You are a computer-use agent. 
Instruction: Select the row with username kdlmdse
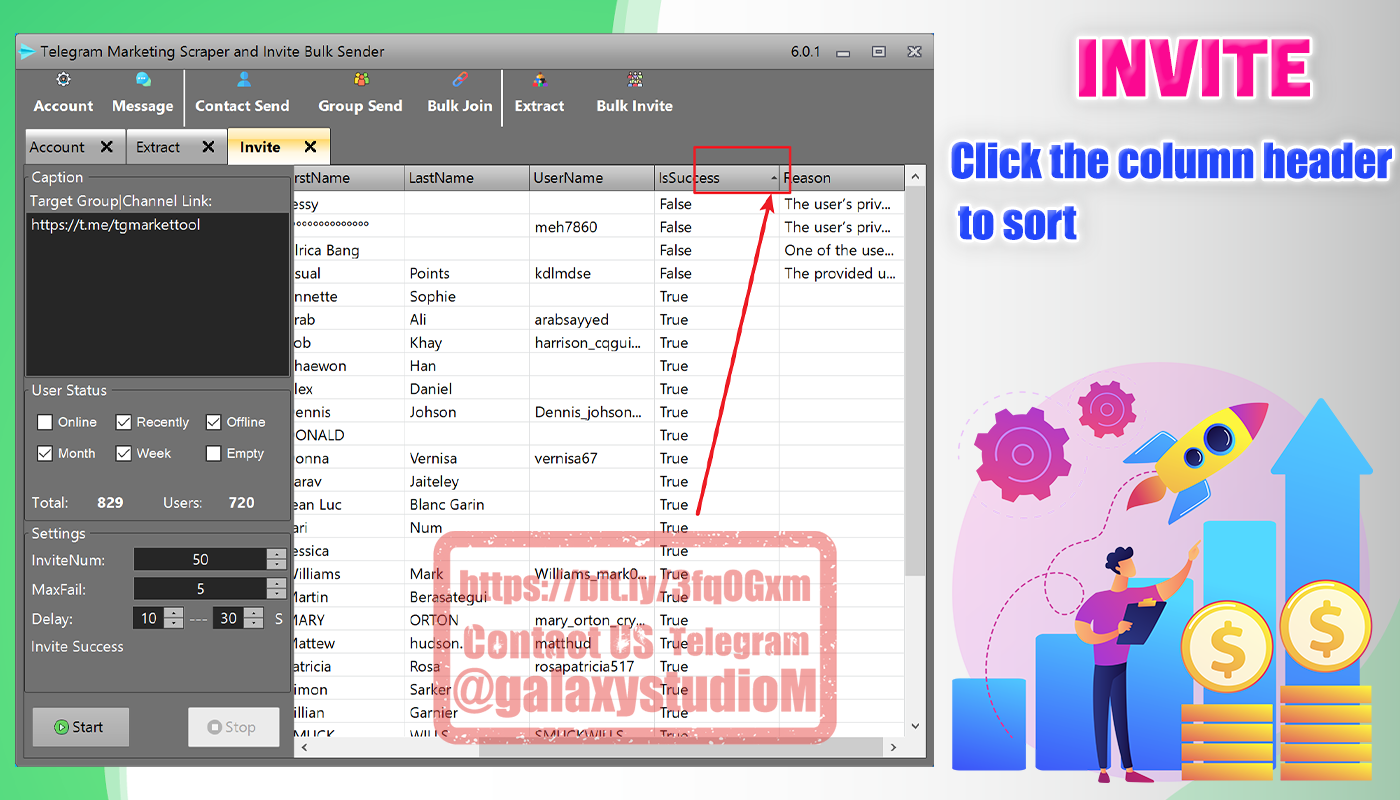click(x=599, y=273)
